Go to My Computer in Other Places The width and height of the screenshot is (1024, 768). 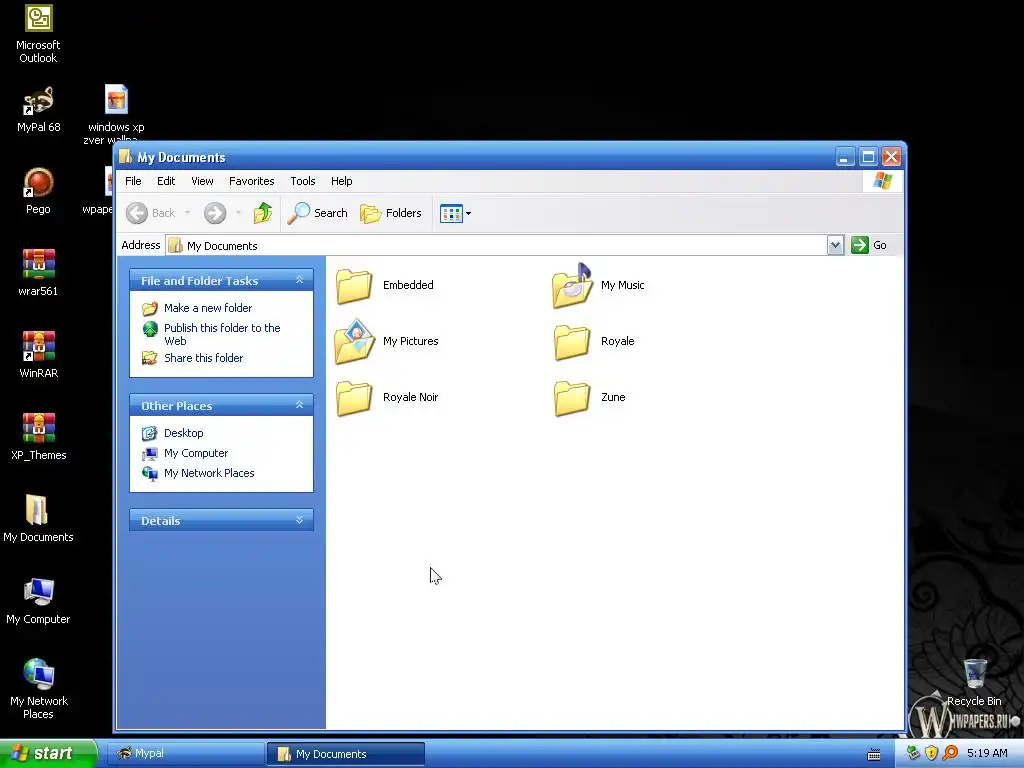[x=196, y=453]
